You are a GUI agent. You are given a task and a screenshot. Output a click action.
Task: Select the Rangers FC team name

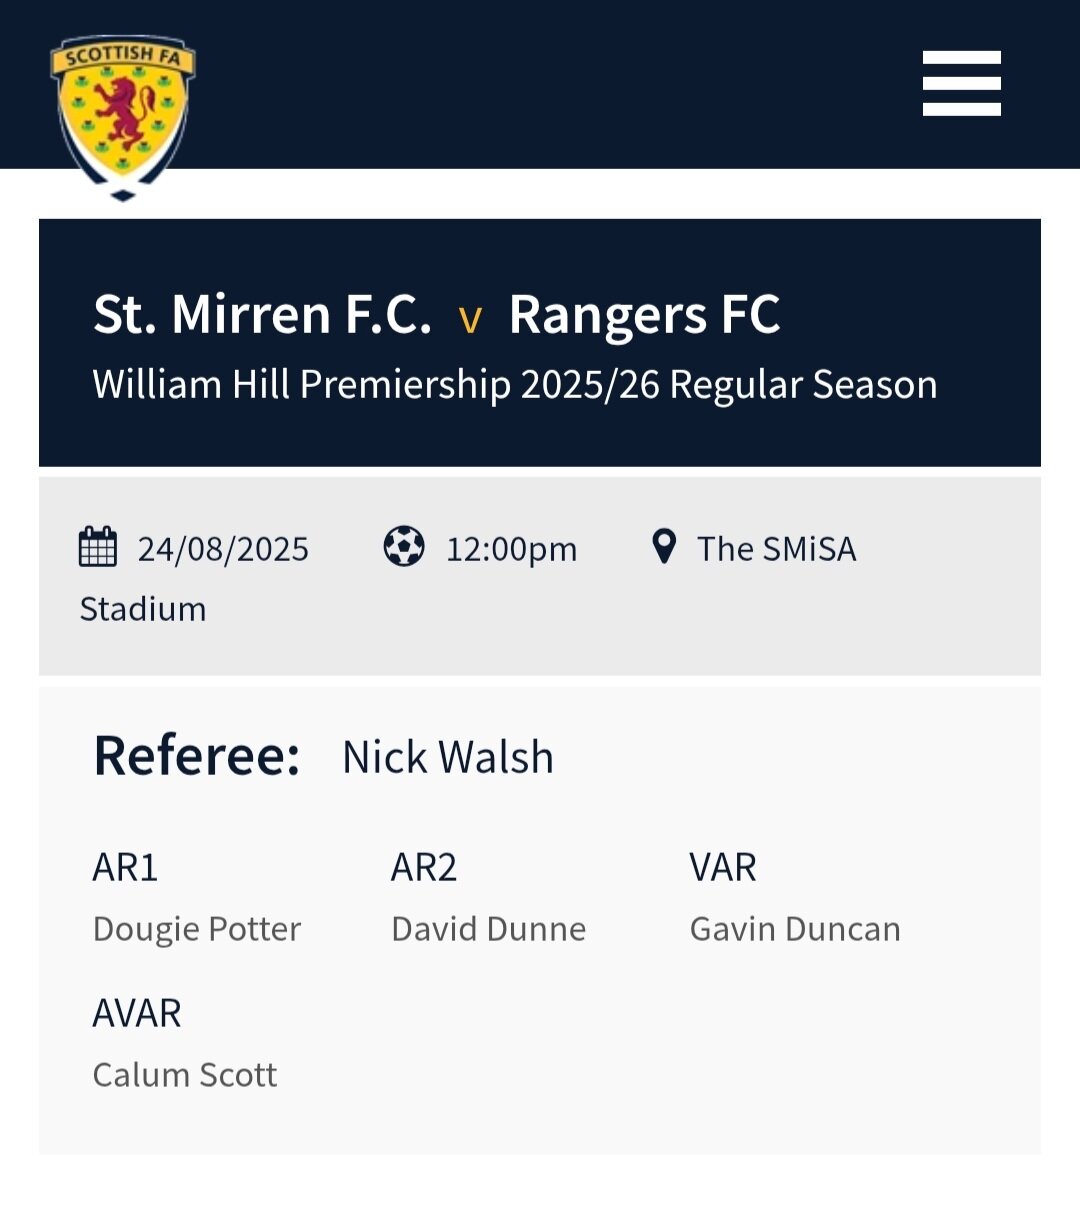coord(644,314)
